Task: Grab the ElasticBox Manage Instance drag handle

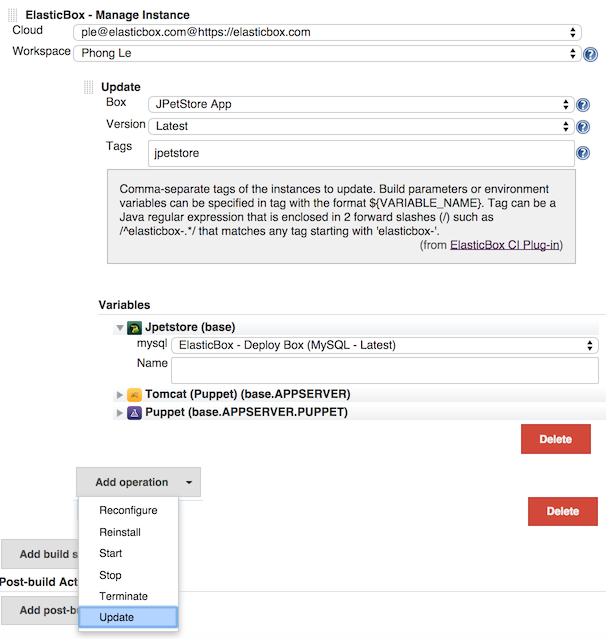Action: (13, 15)
